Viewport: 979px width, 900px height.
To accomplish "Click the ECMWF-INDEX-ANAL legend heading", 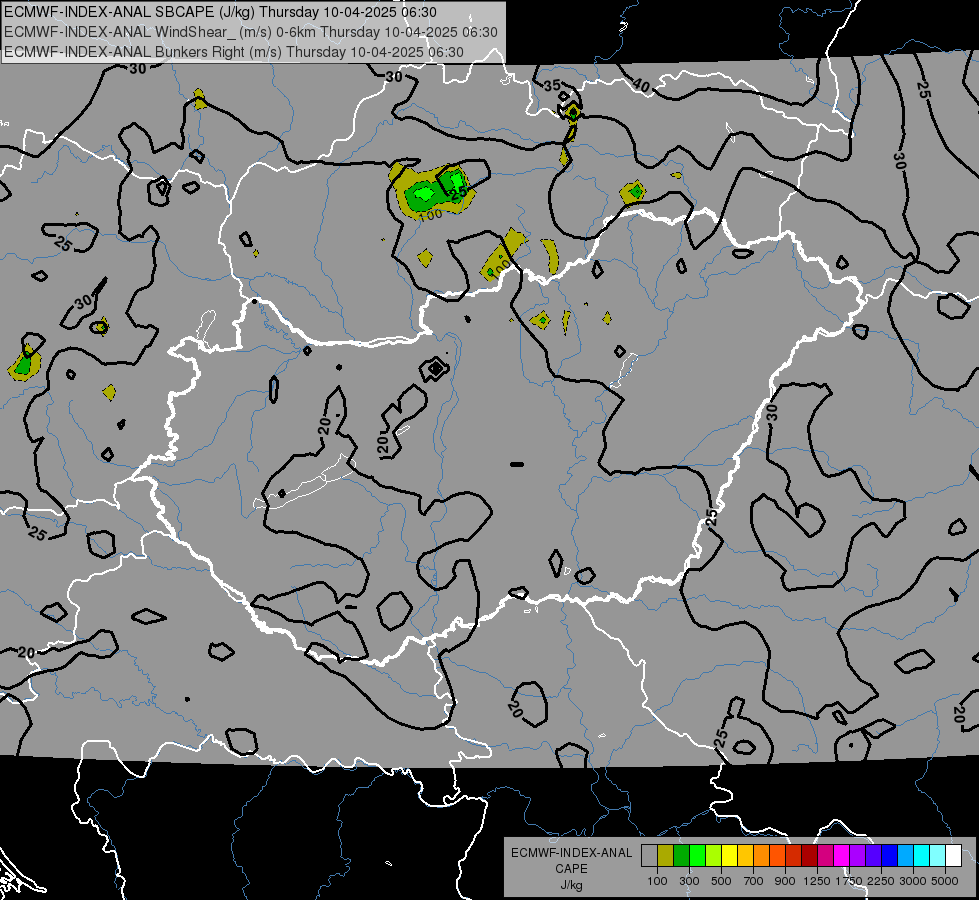I will (x=571, y=853).
